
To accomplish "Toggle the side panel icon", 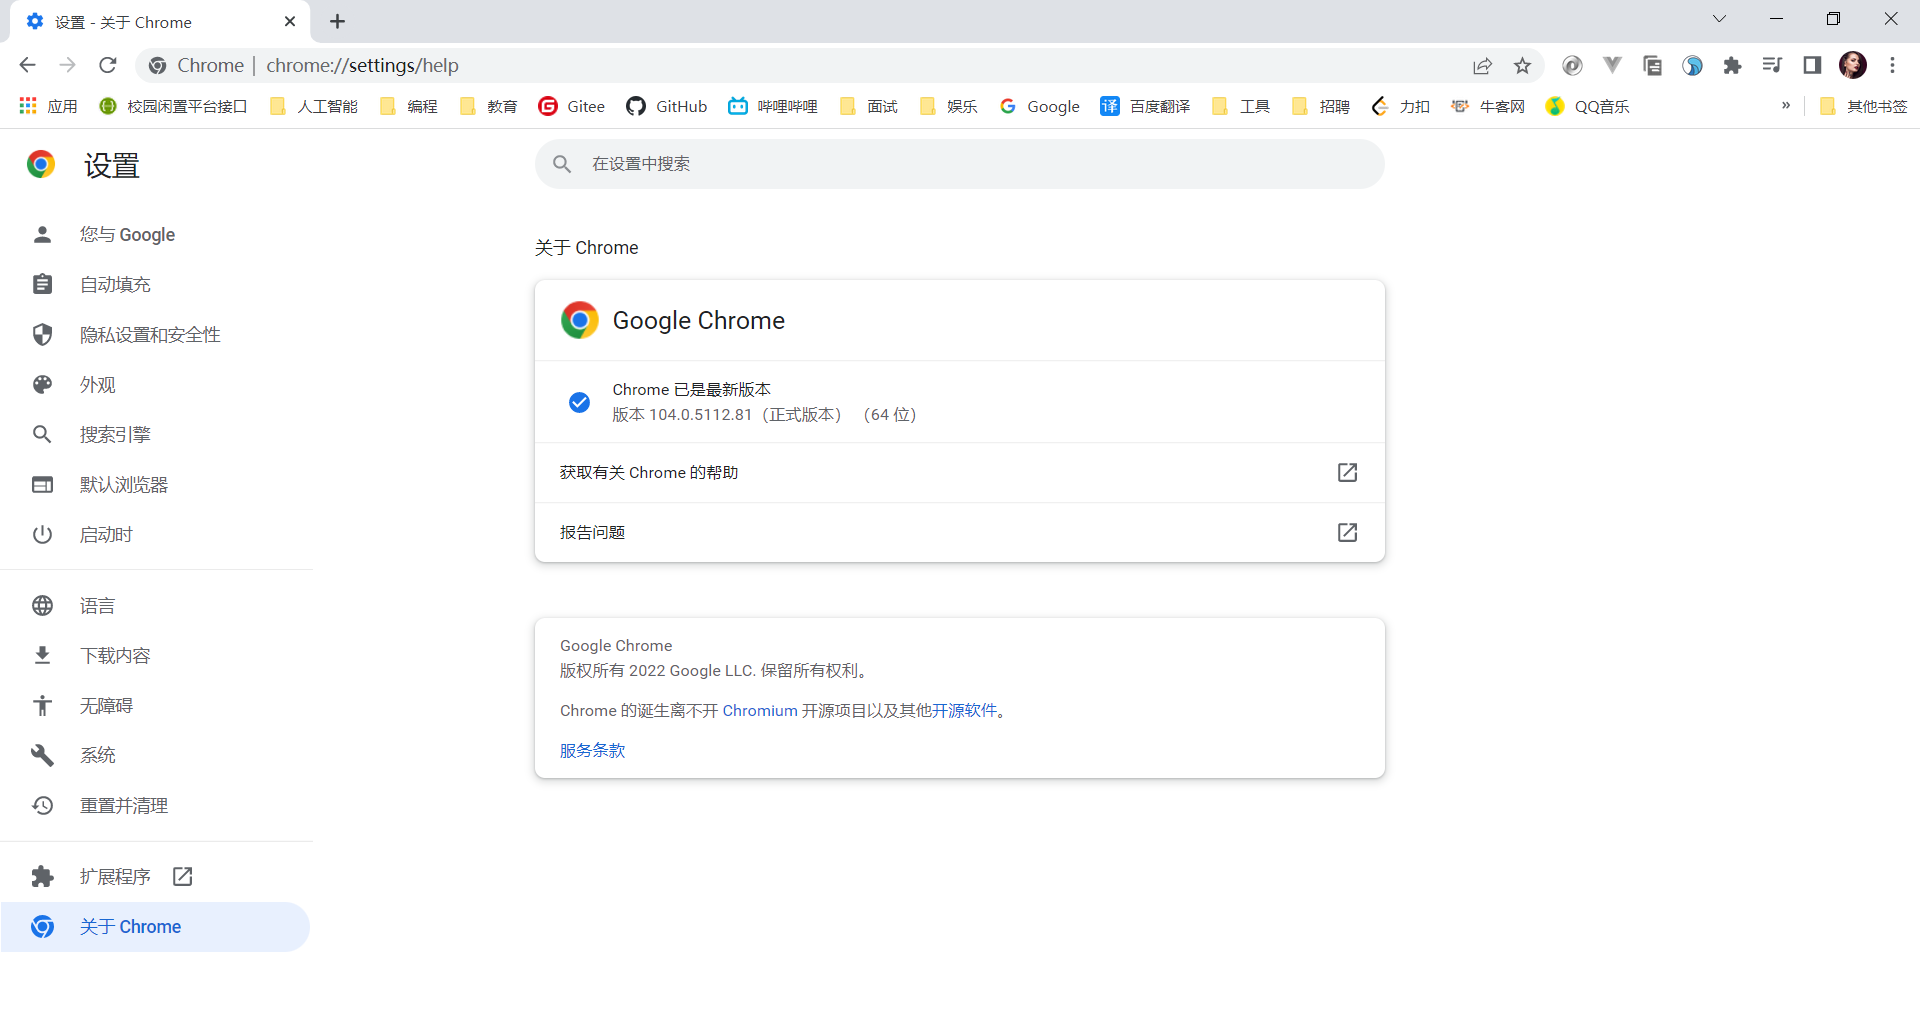I will coord(1812,65).
